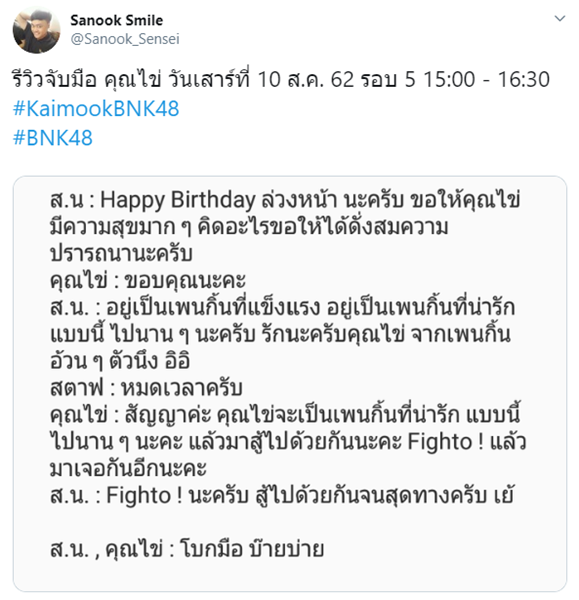Follow the #BNK48 hashtag link
This screenshot has height=600, width=579.
point(52,138)
